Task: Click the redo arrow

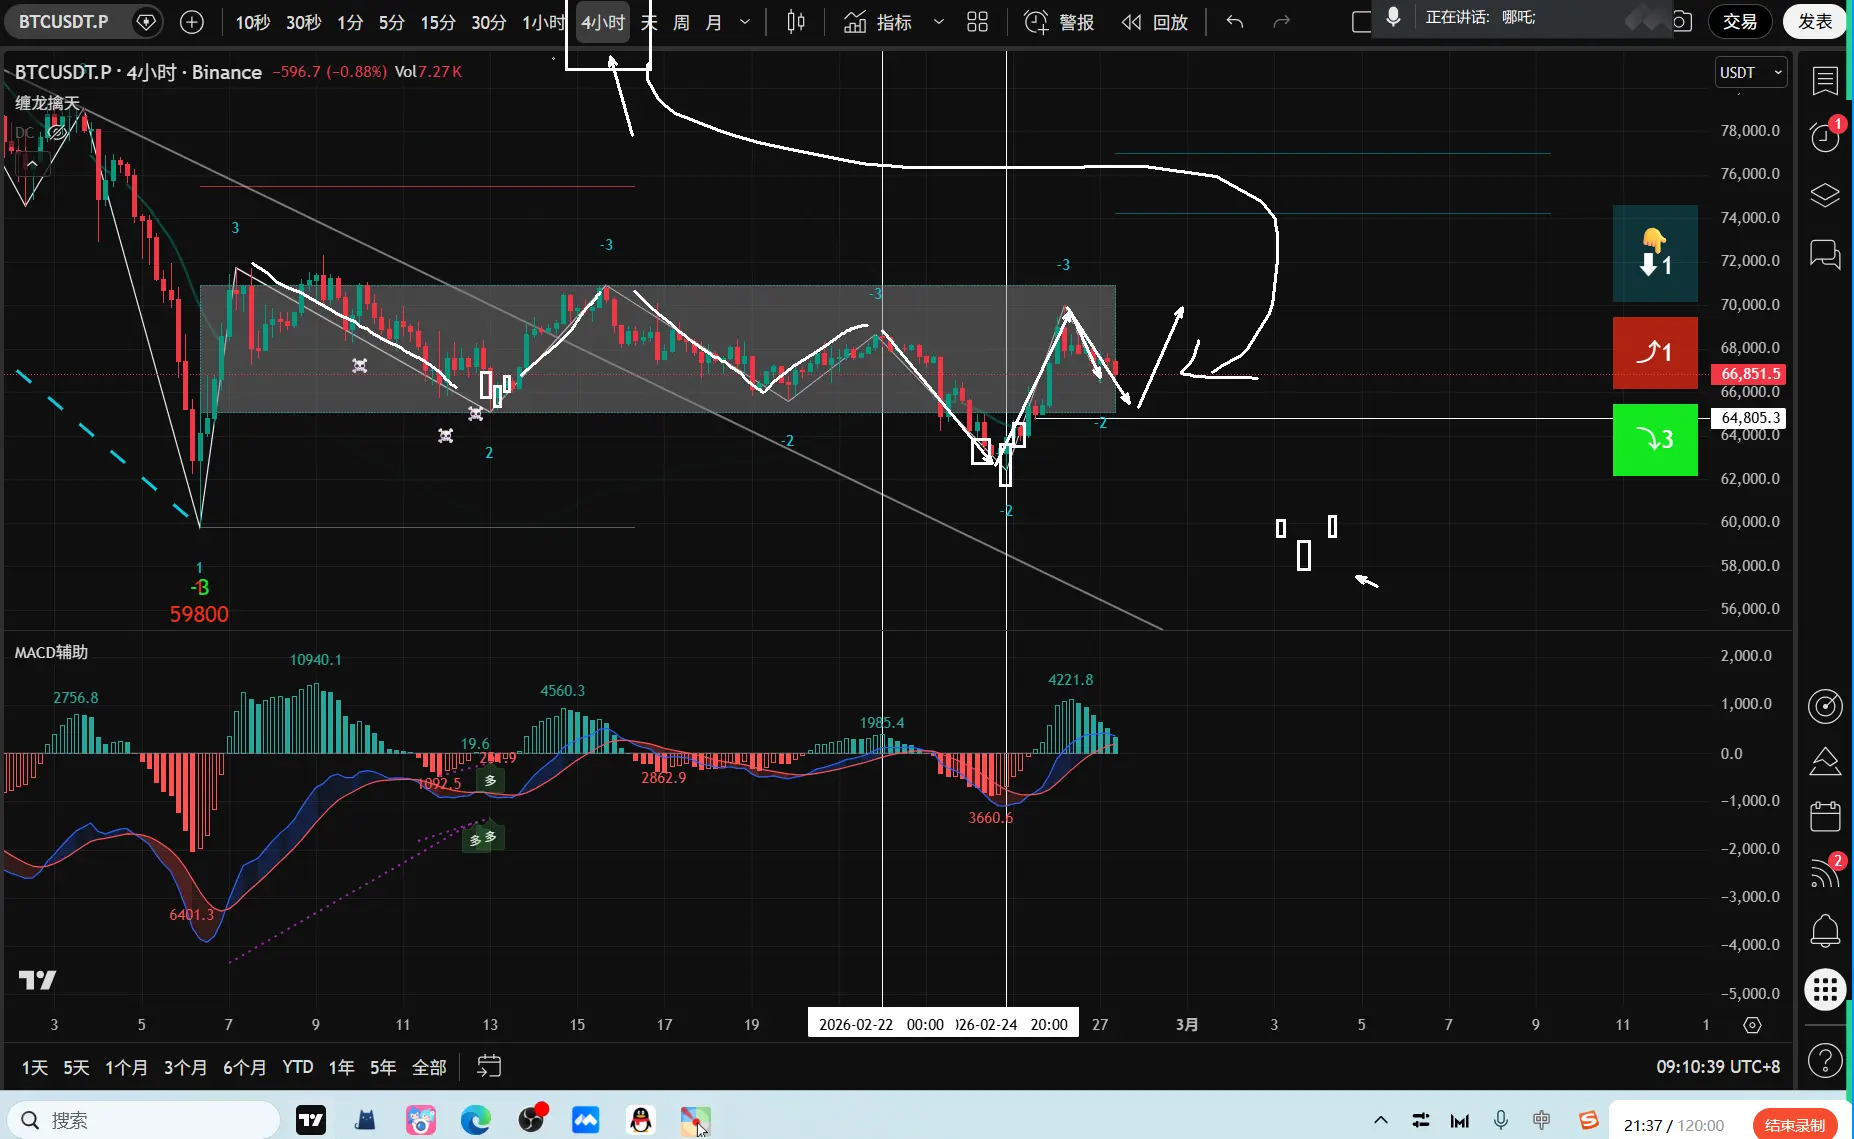Action: pyautogui.click(x=1281, y=22)
